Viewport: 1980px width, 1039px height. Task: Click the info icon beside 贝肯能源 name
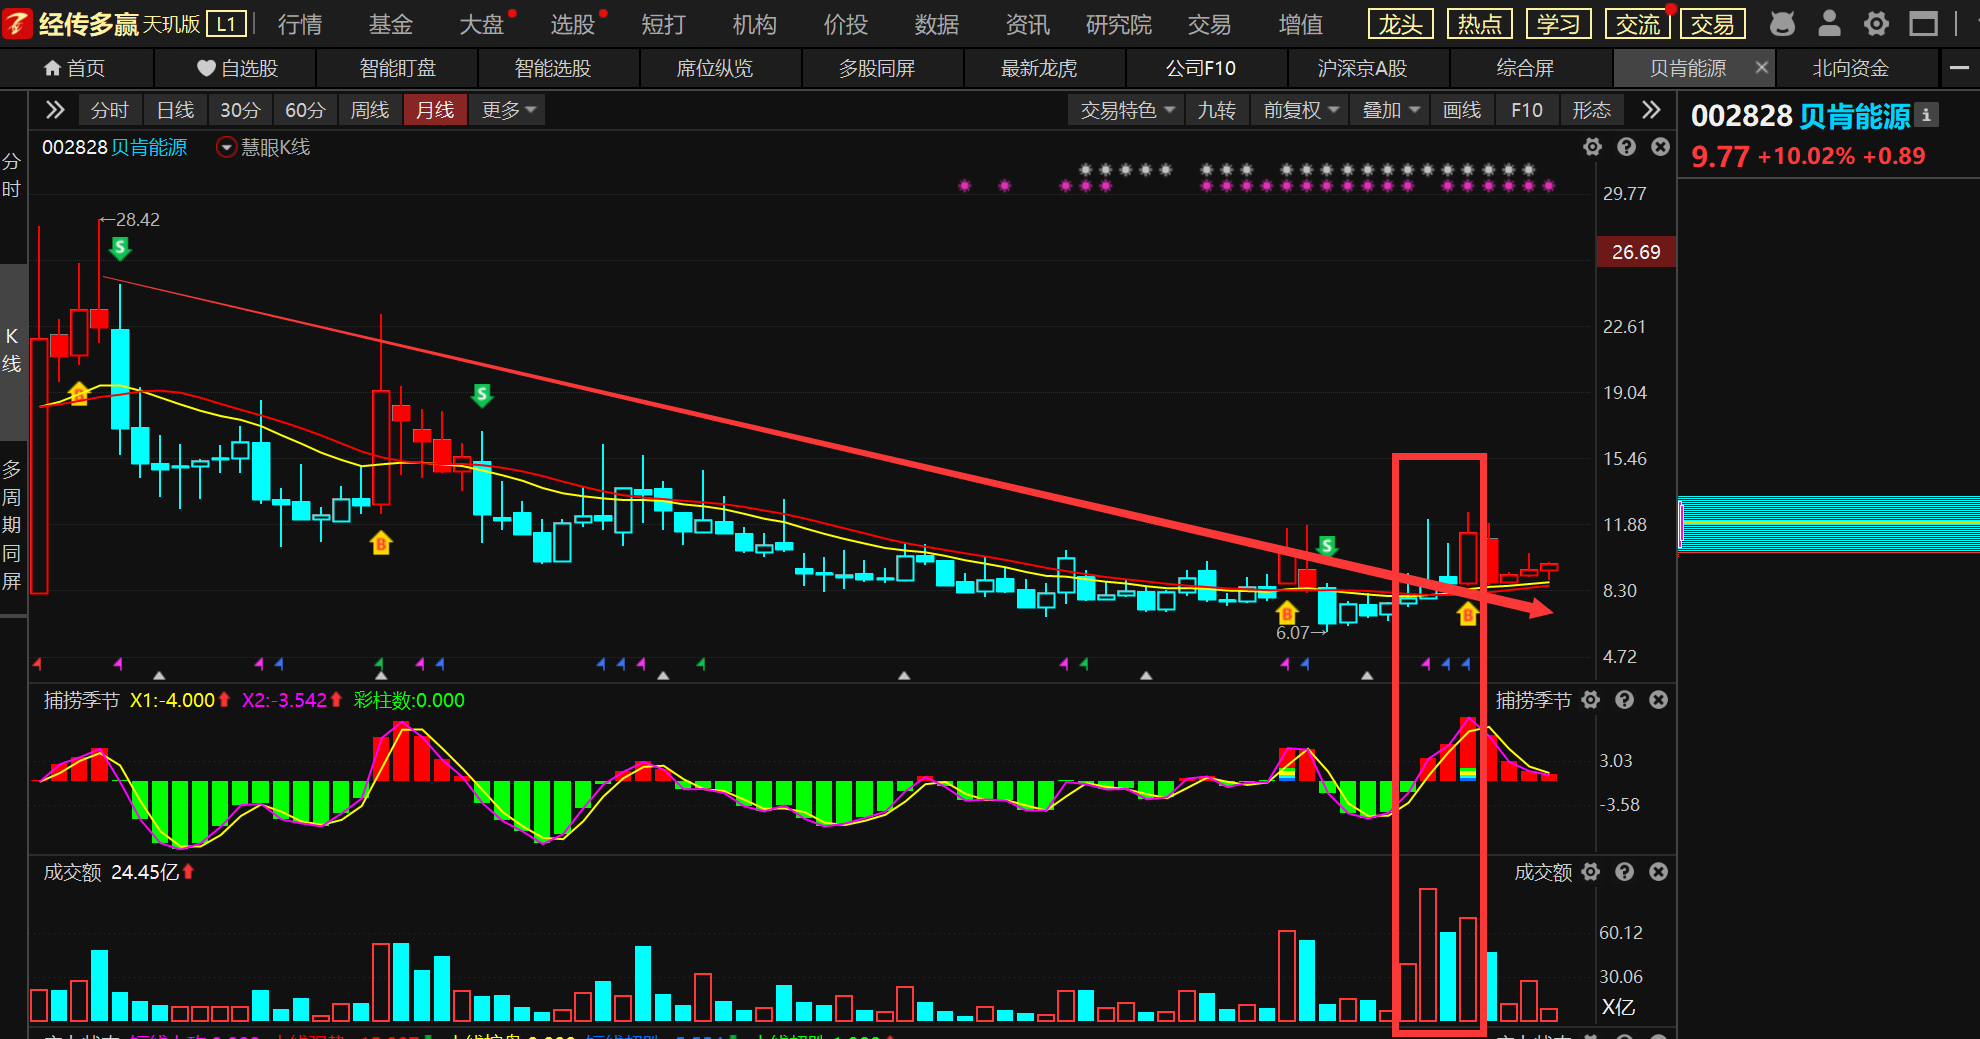click(1926, 115)
